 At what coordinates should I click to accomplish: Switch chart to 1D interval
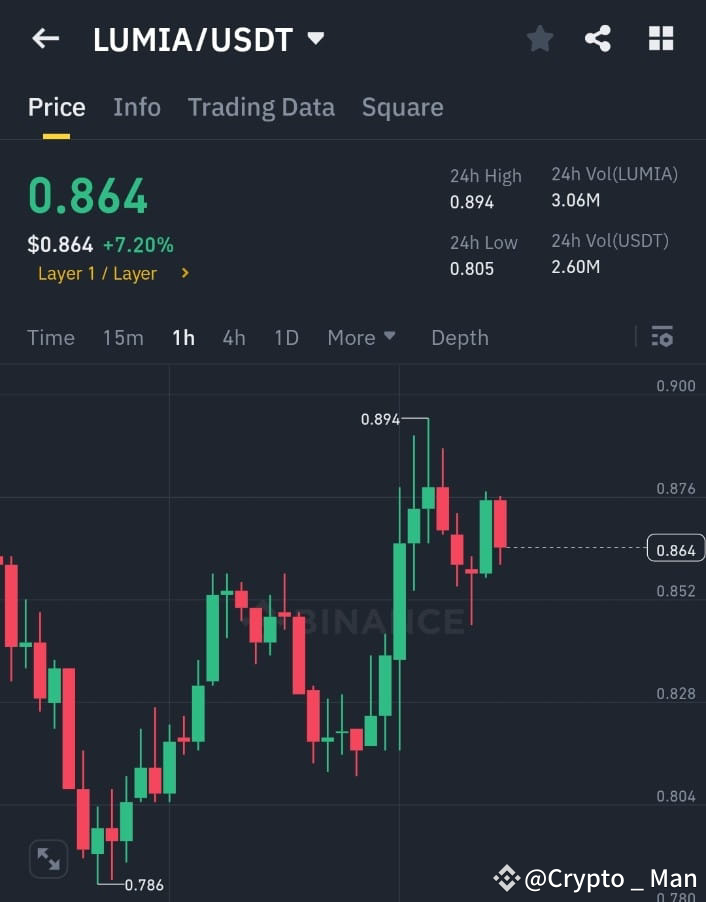point(286,338)
